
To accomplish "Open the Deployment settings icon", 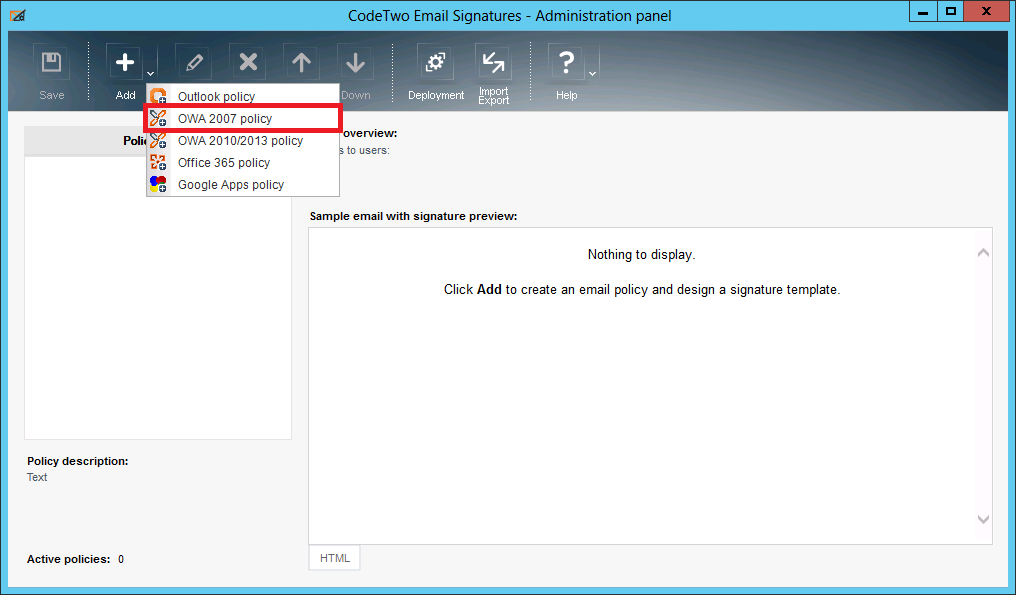I will [435, 63].
